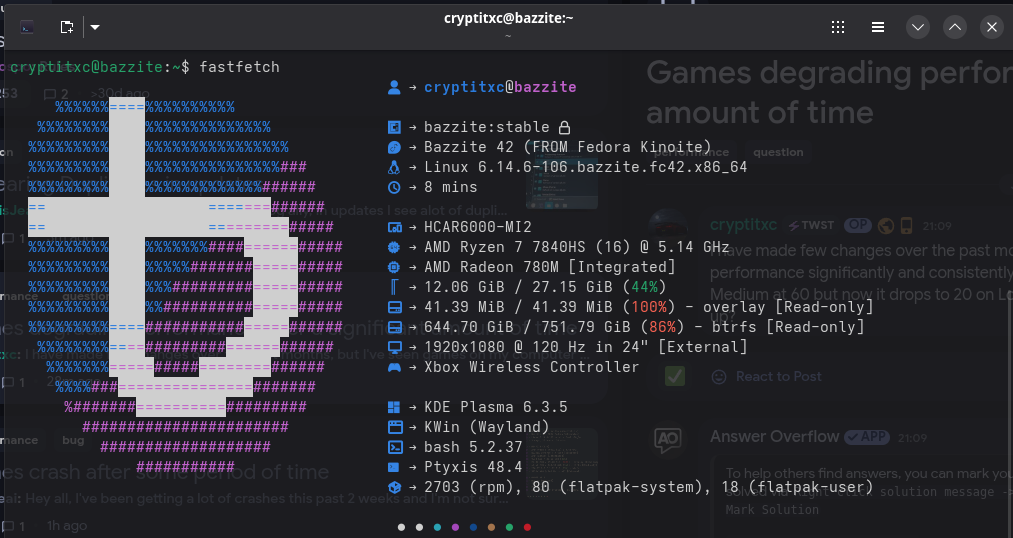Minimize the terminal window
Image resolution: width=1013 pixels, height=538 pixels.
[917, 27]
